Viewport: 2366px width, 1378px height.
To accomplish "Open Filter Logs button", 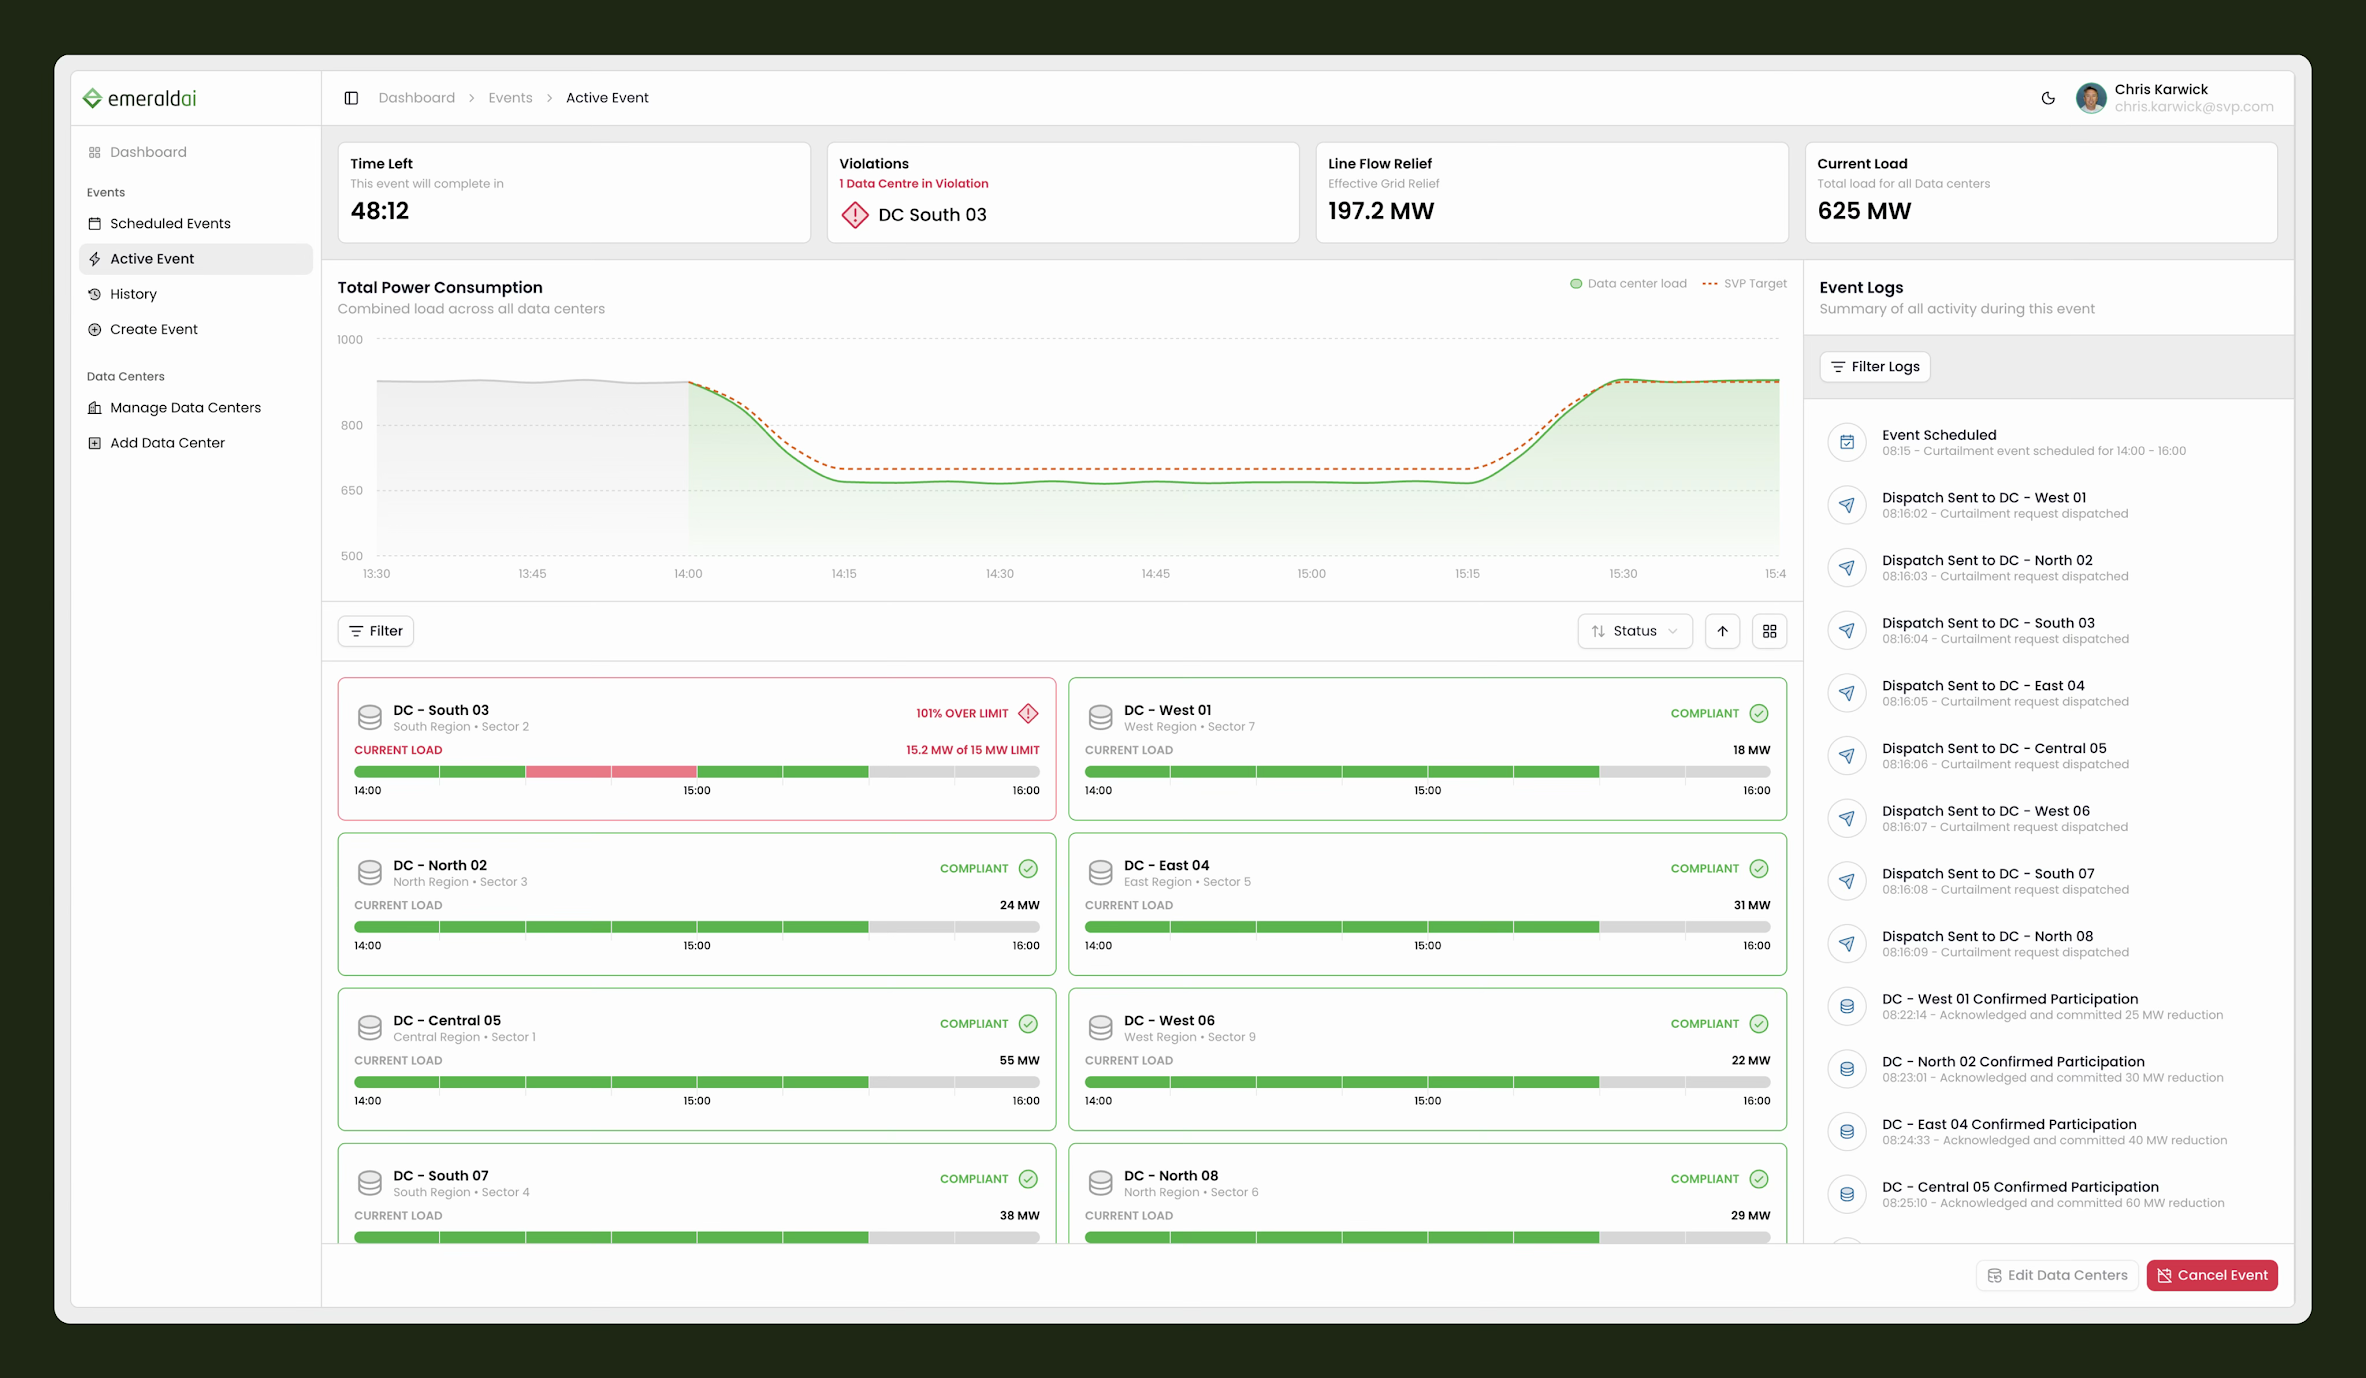I will [1875, 367].
